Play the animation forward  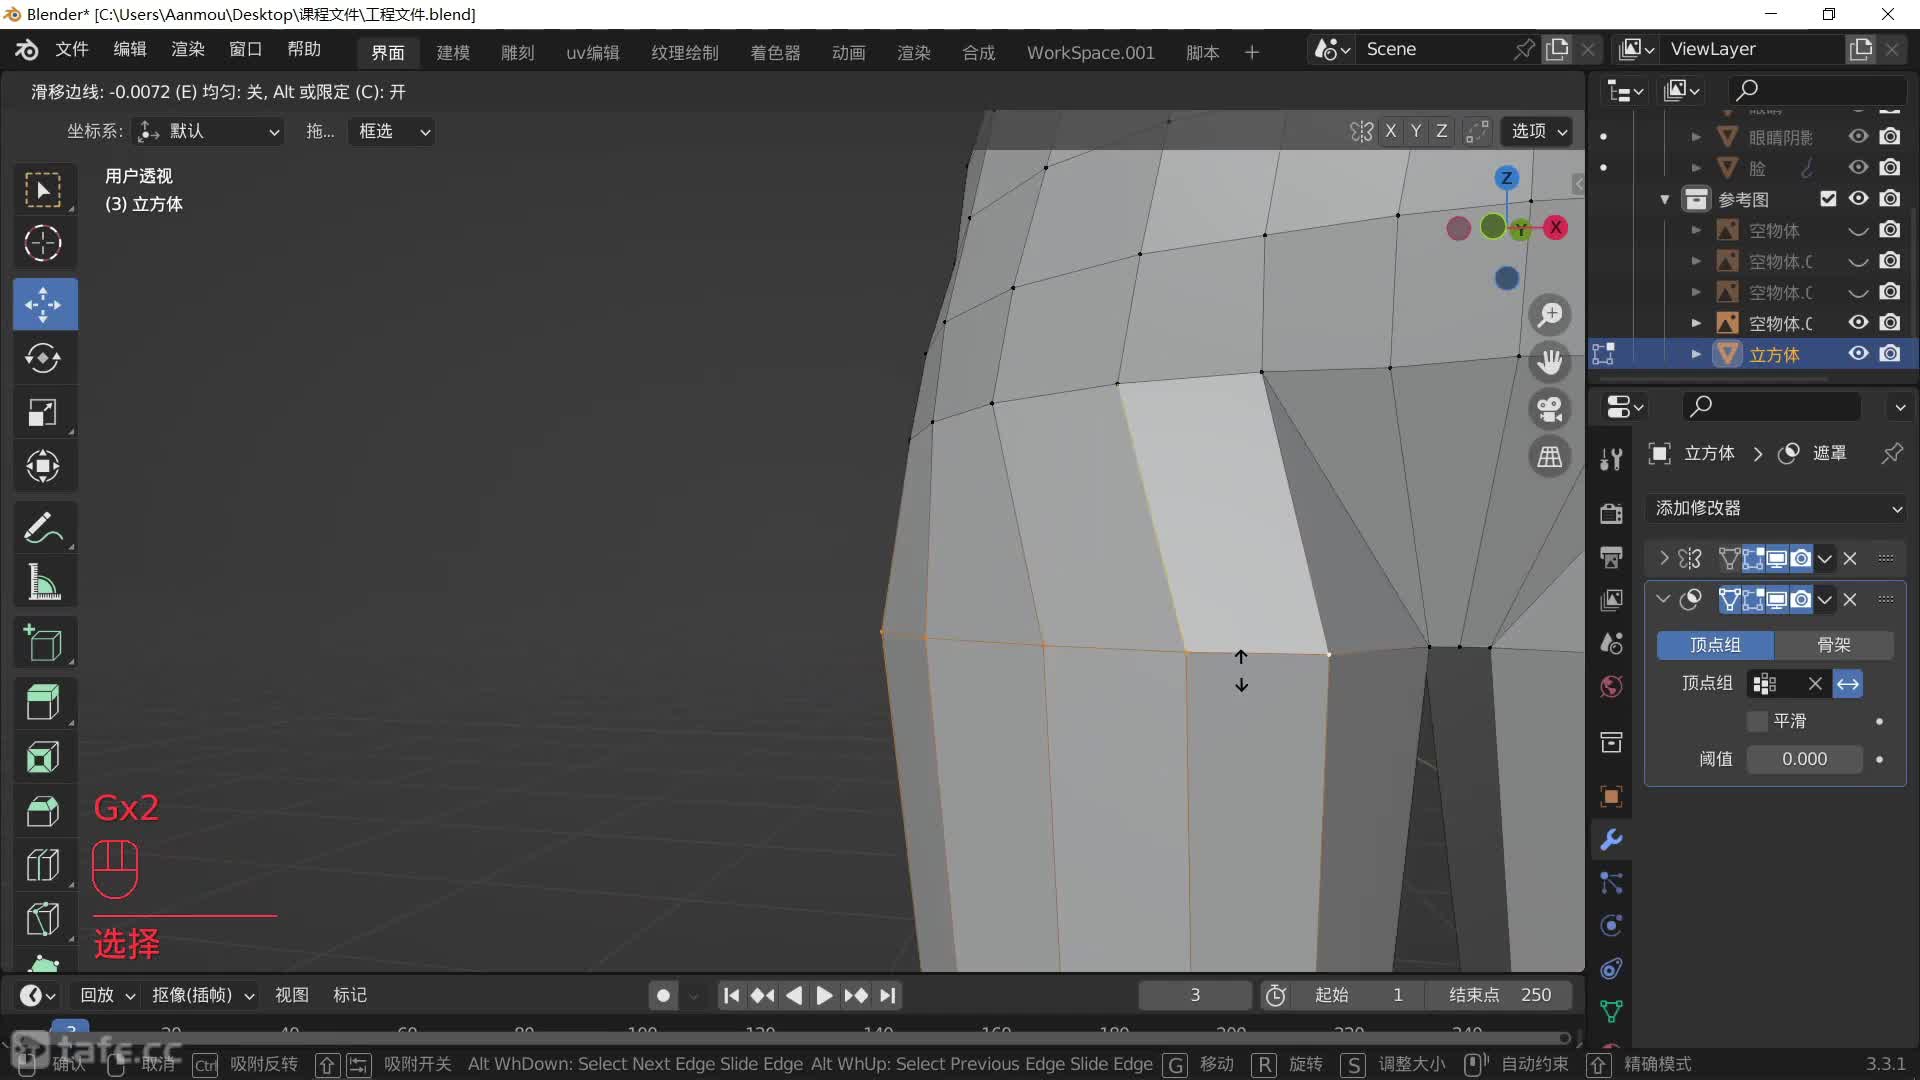pos(824,996)
